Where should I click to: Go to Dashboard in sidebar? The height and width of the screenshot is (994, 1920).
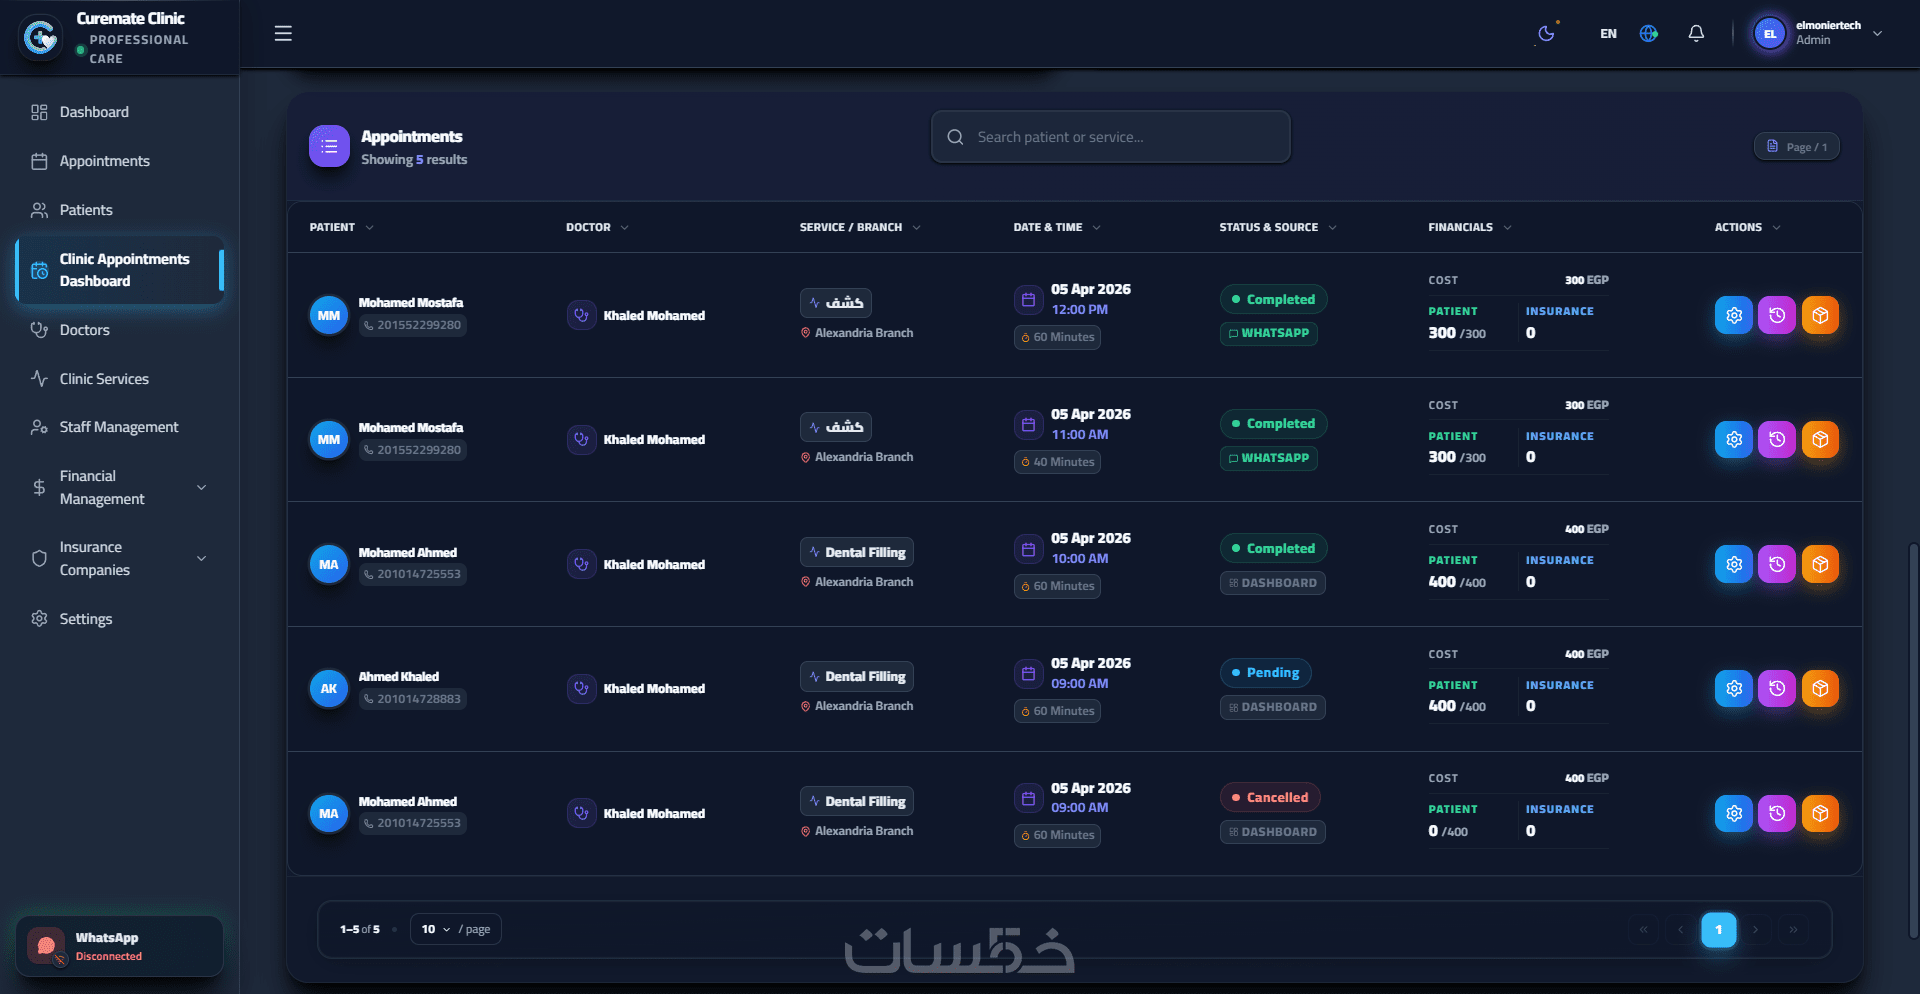pyautogui.click(x=119, y=112)
